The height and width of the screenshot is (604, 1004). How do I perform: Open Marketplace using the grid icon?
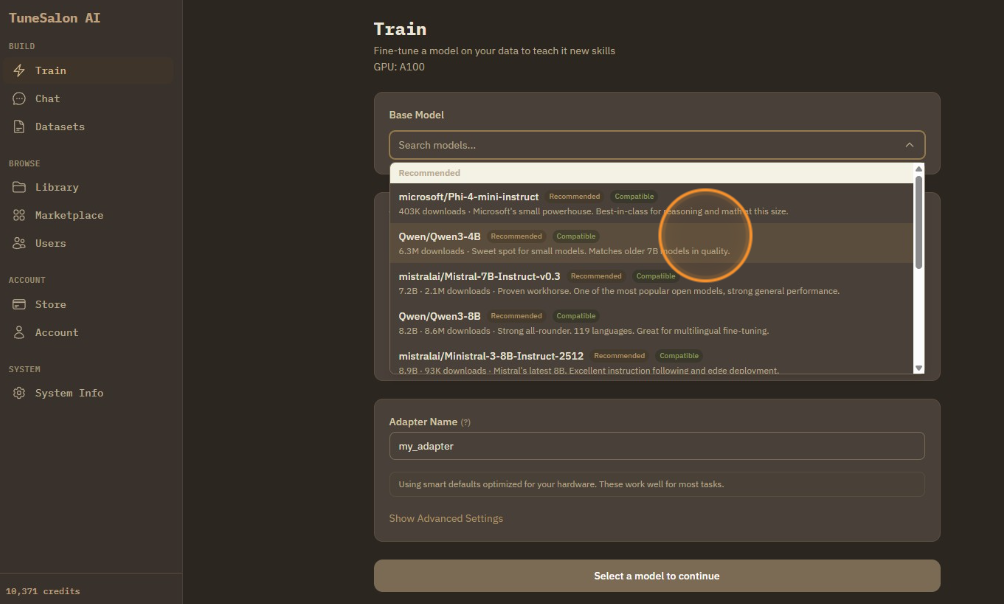point(20,215)
